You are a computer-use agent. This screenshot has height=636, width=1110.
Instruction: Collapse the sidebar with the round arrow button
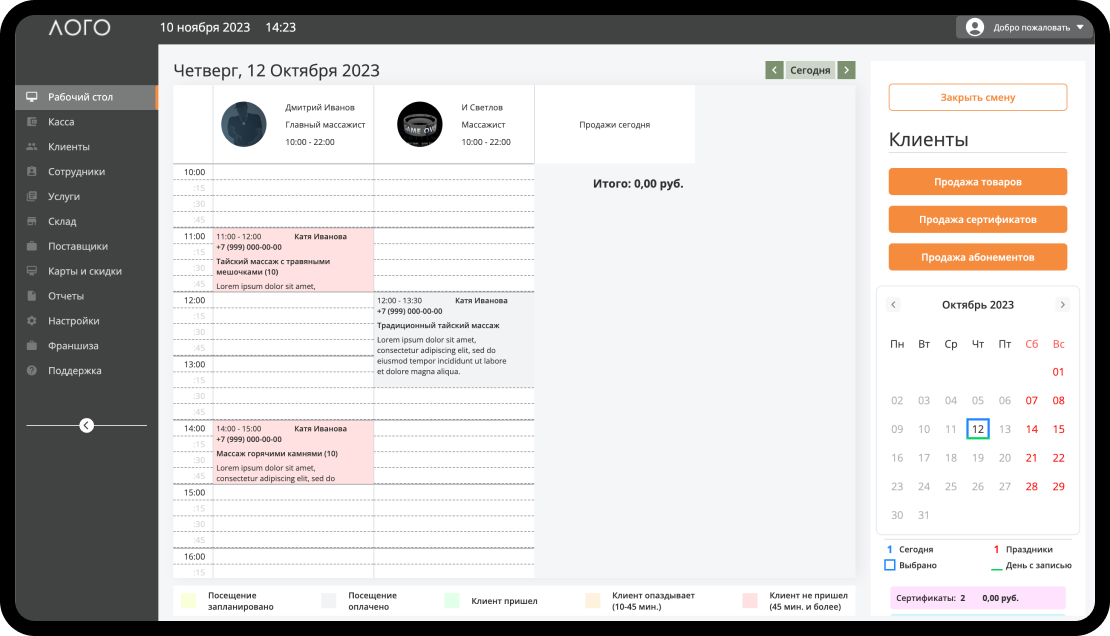point(86,425)
